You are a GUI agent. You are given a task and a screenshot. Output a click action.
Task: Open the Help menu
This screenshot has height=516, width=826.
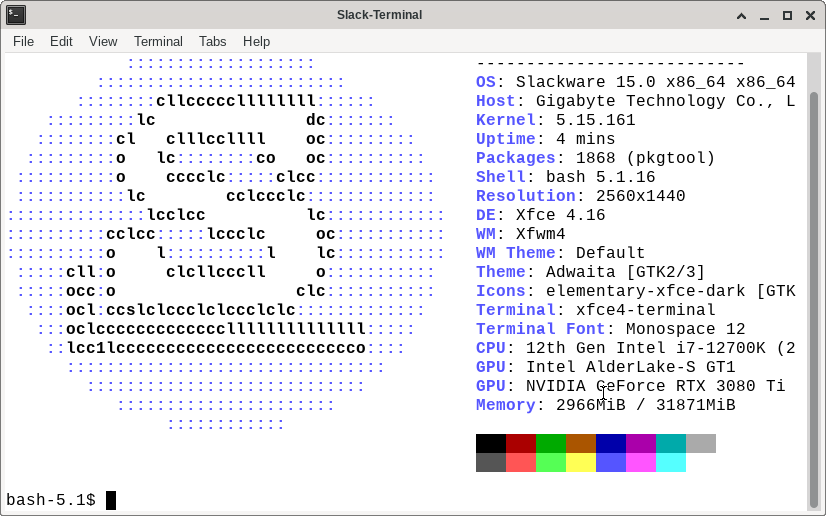point(256,41)
